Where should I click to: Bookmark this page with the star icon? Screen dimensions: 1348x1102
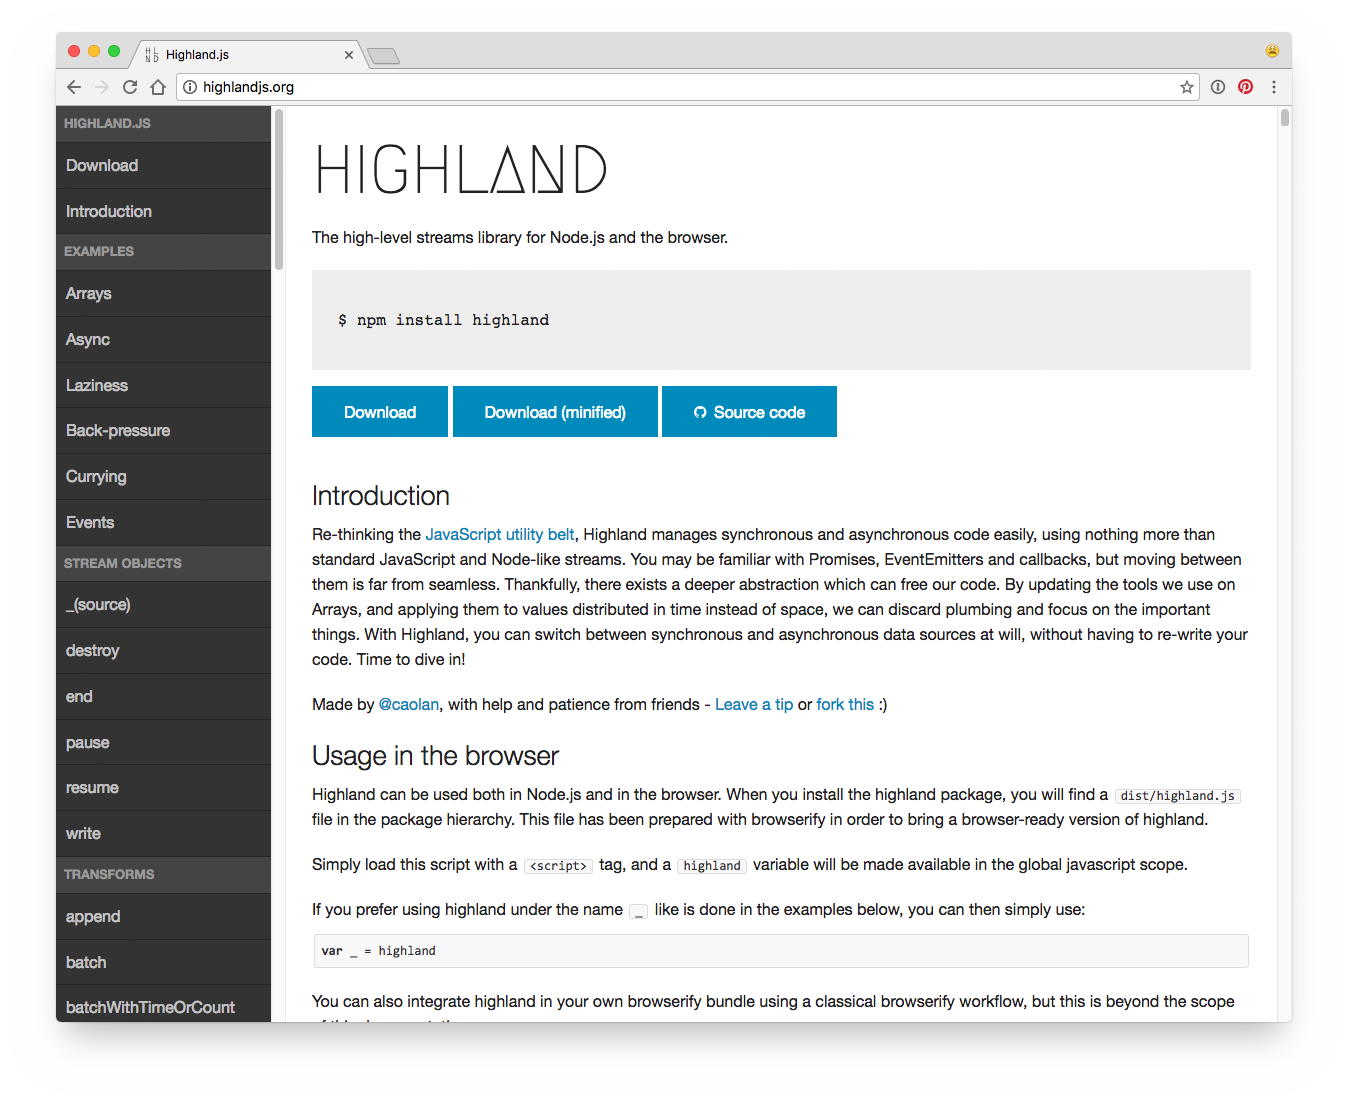click(x=1187, y=87)
